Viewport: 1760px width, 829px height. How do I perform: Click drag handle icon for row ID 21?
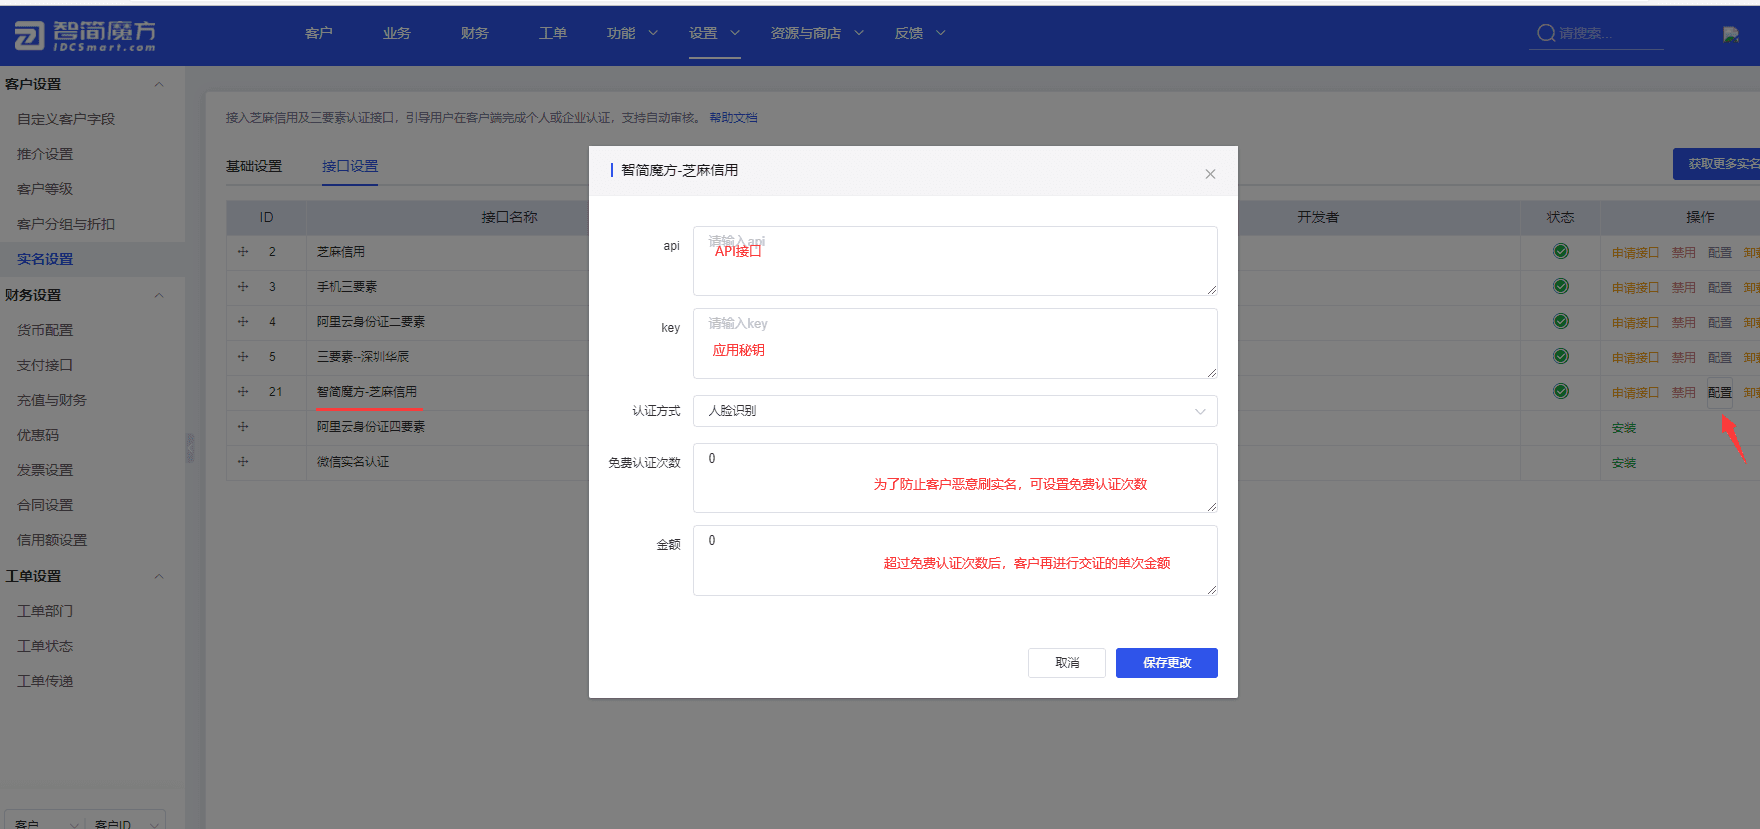coord(243,392)
